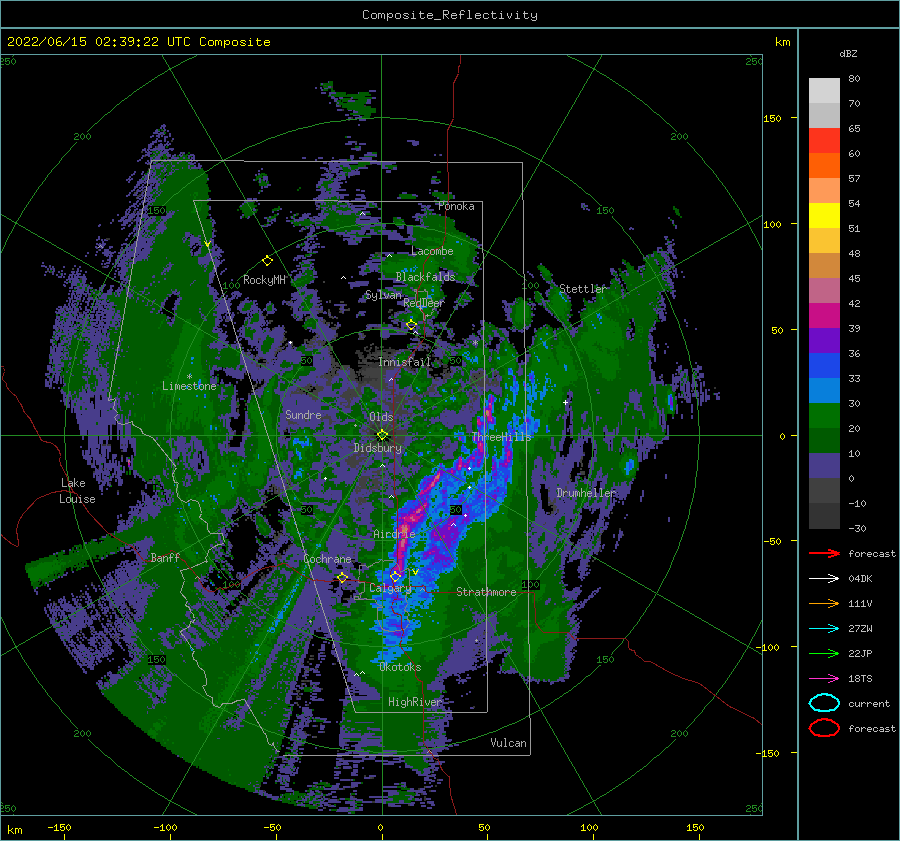
Task: Click yellow diamond marker above Calgary label
Action: click(395, 576)
